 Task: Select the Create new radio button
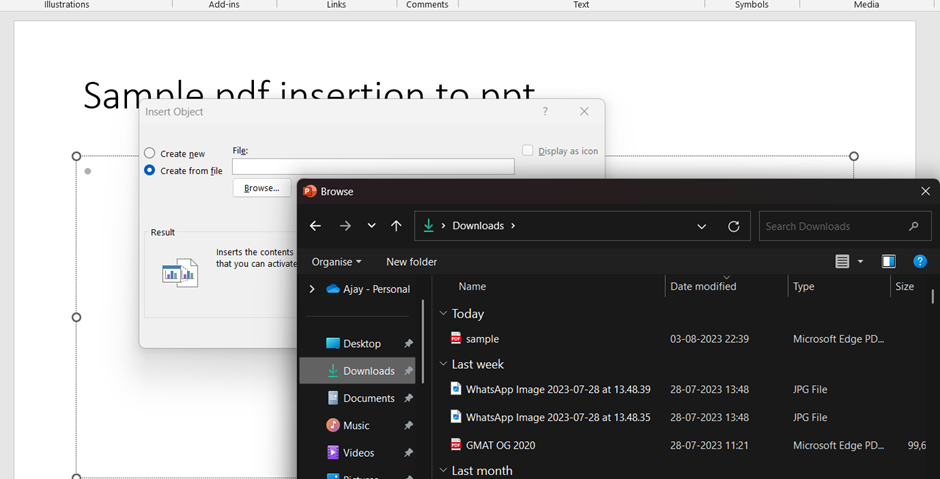pyautogui.click(x=150, y=153)
